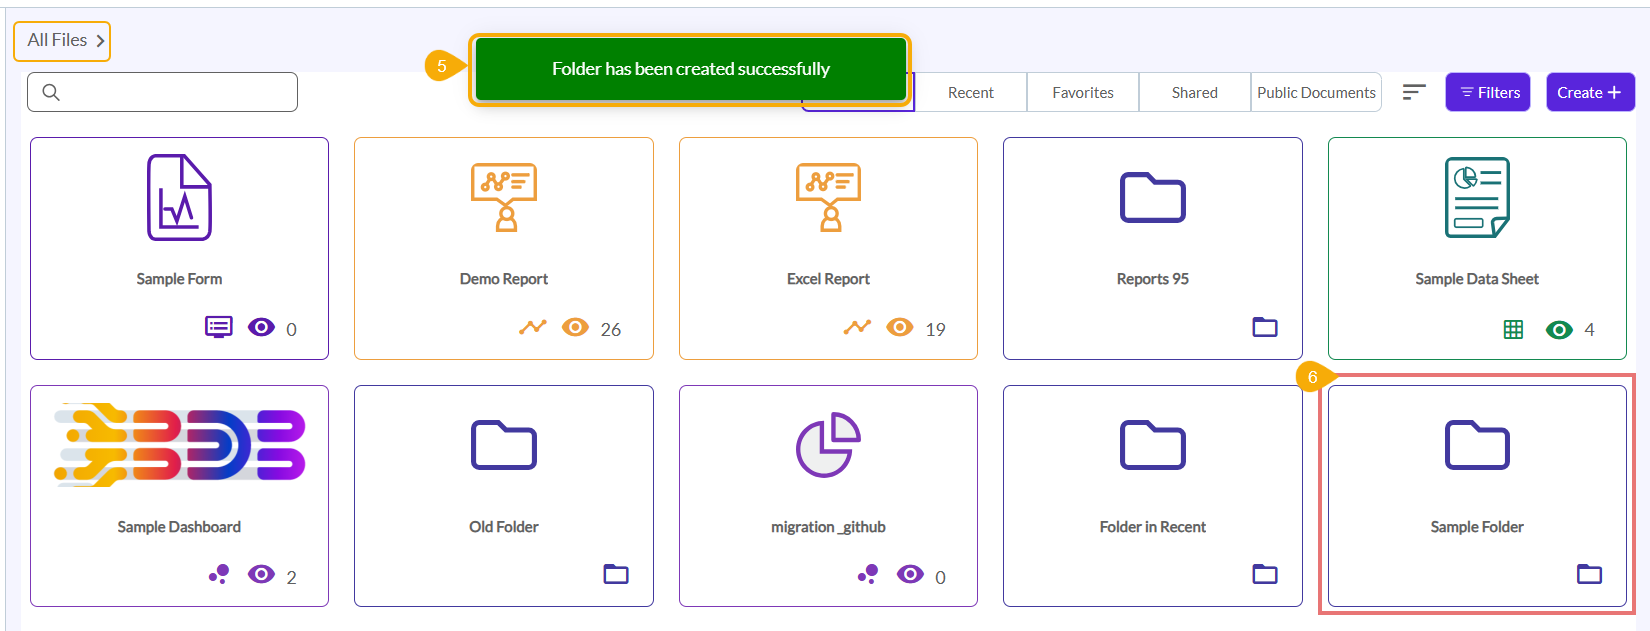Click the Sample Data Sheet icon
This screenshot has width=1650, height=631.
(1477, 197)
